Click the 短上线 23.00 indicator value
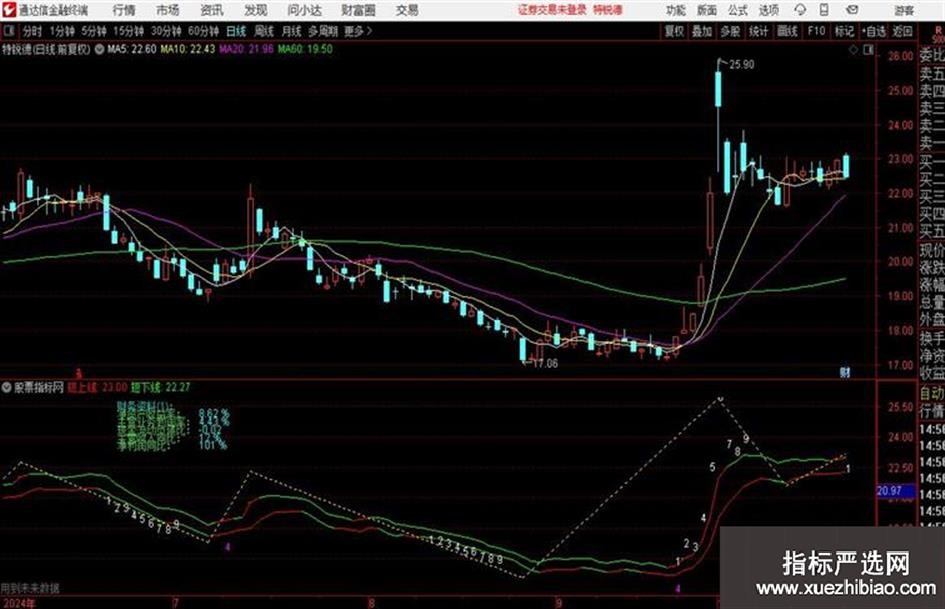Image resolution: width=945 pixels, height=609 pixels. point(97,387)
